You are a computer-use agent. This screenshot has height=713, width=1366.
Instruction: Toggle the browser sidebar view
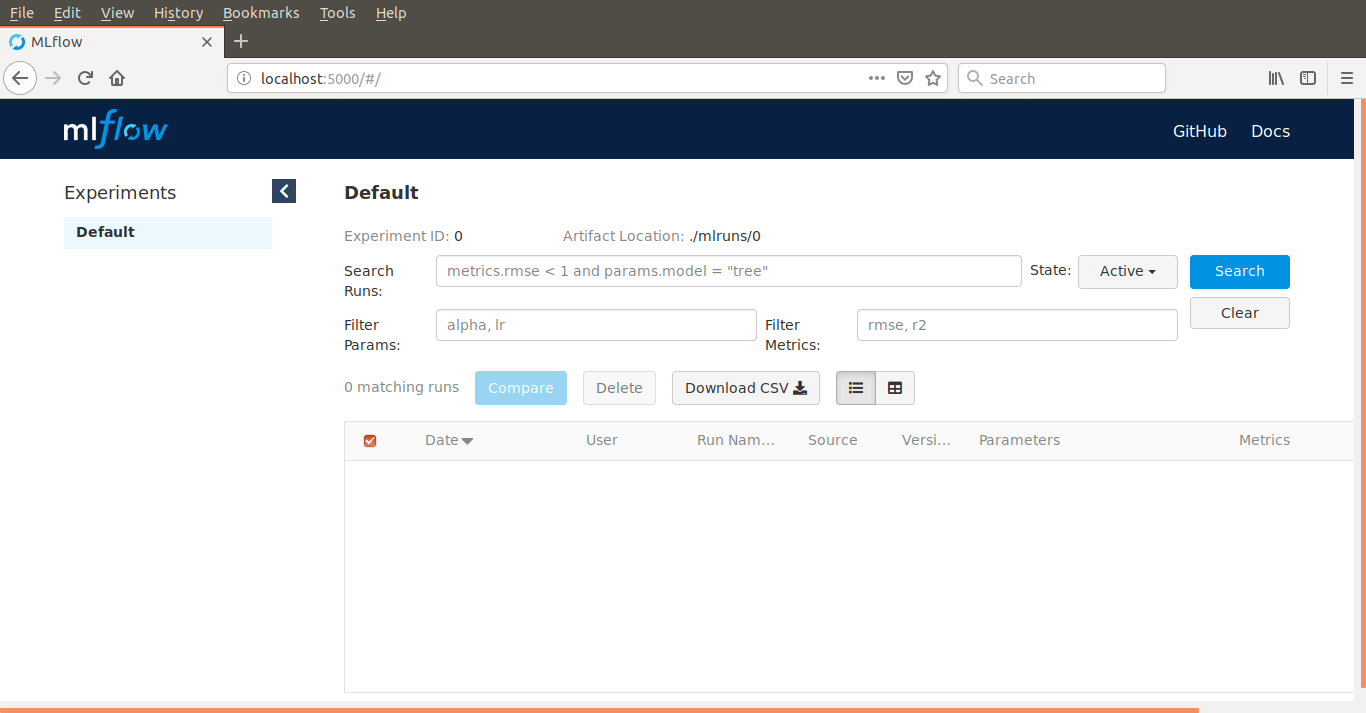click(1308, 78)
